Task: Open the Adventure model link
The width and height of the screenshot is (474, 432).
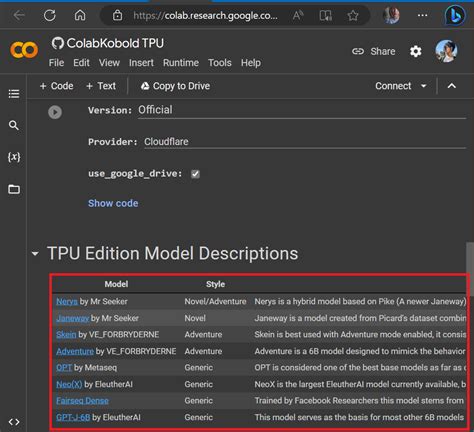Action: click(x=75, y=351)
